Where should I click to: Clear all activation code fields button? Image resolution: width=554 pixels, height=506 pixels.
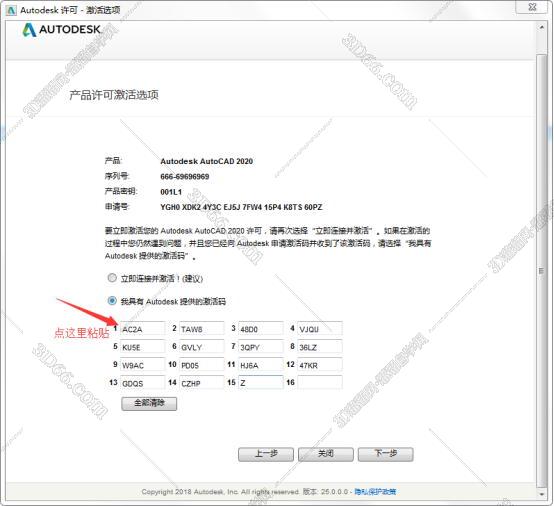click(x=149, y=404)
